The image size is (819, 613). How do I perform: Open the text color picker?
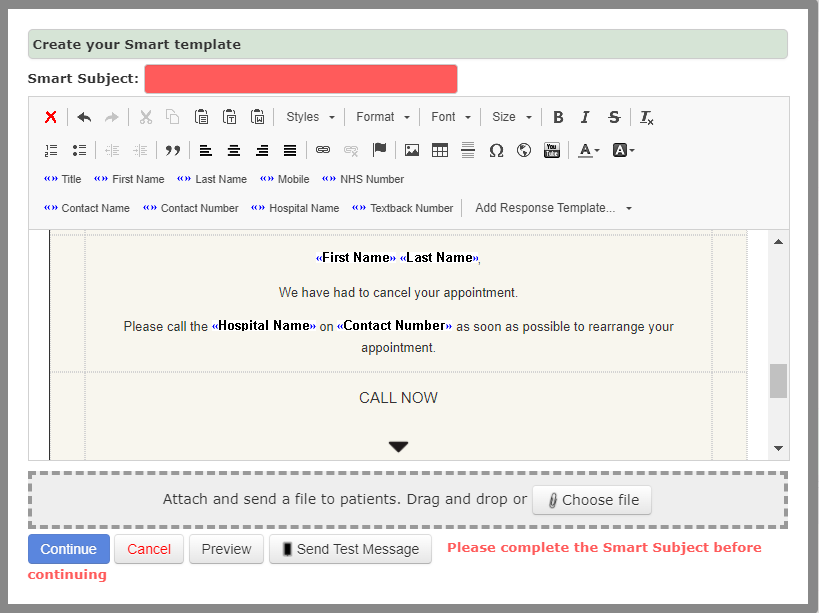pos(589,150)
